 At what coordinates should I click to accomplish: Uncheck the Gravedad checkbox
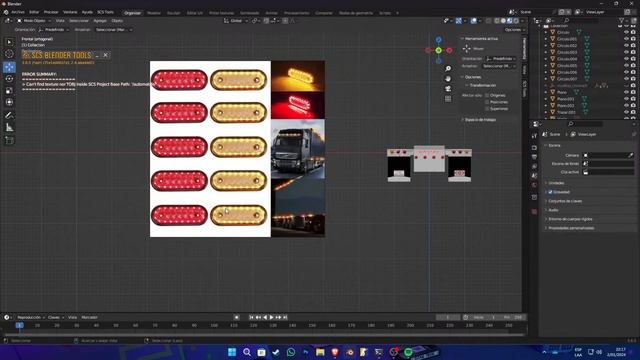(x=550, y=192)
